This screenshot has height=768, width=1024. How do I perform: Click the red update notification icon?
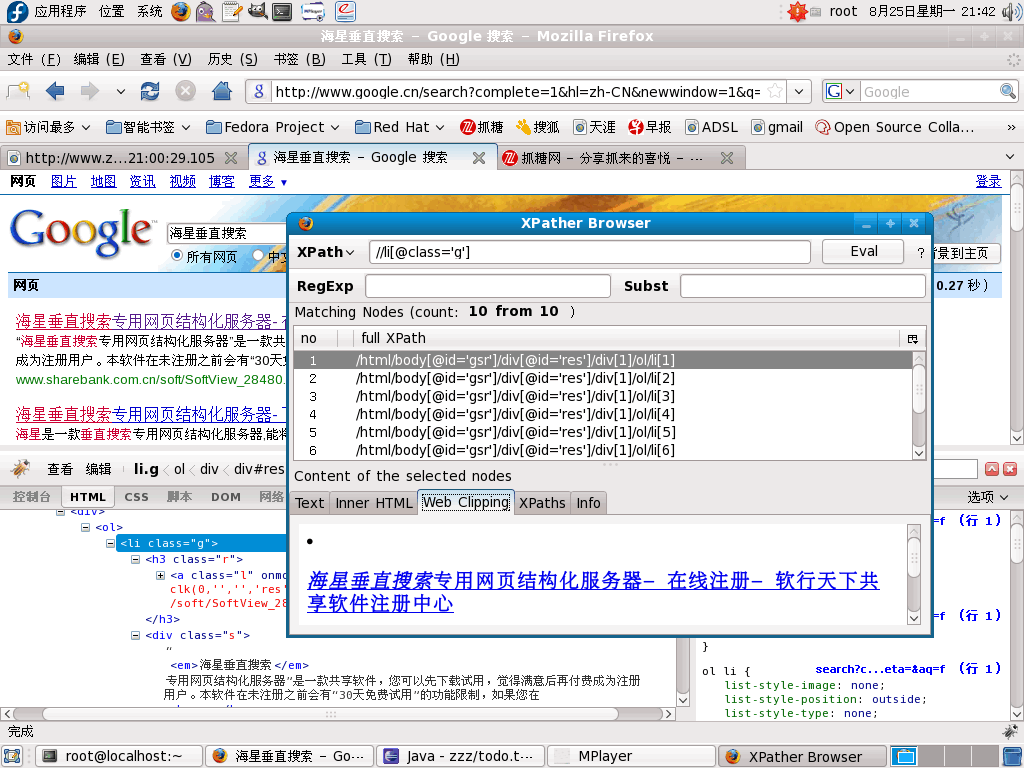[797, 11]
